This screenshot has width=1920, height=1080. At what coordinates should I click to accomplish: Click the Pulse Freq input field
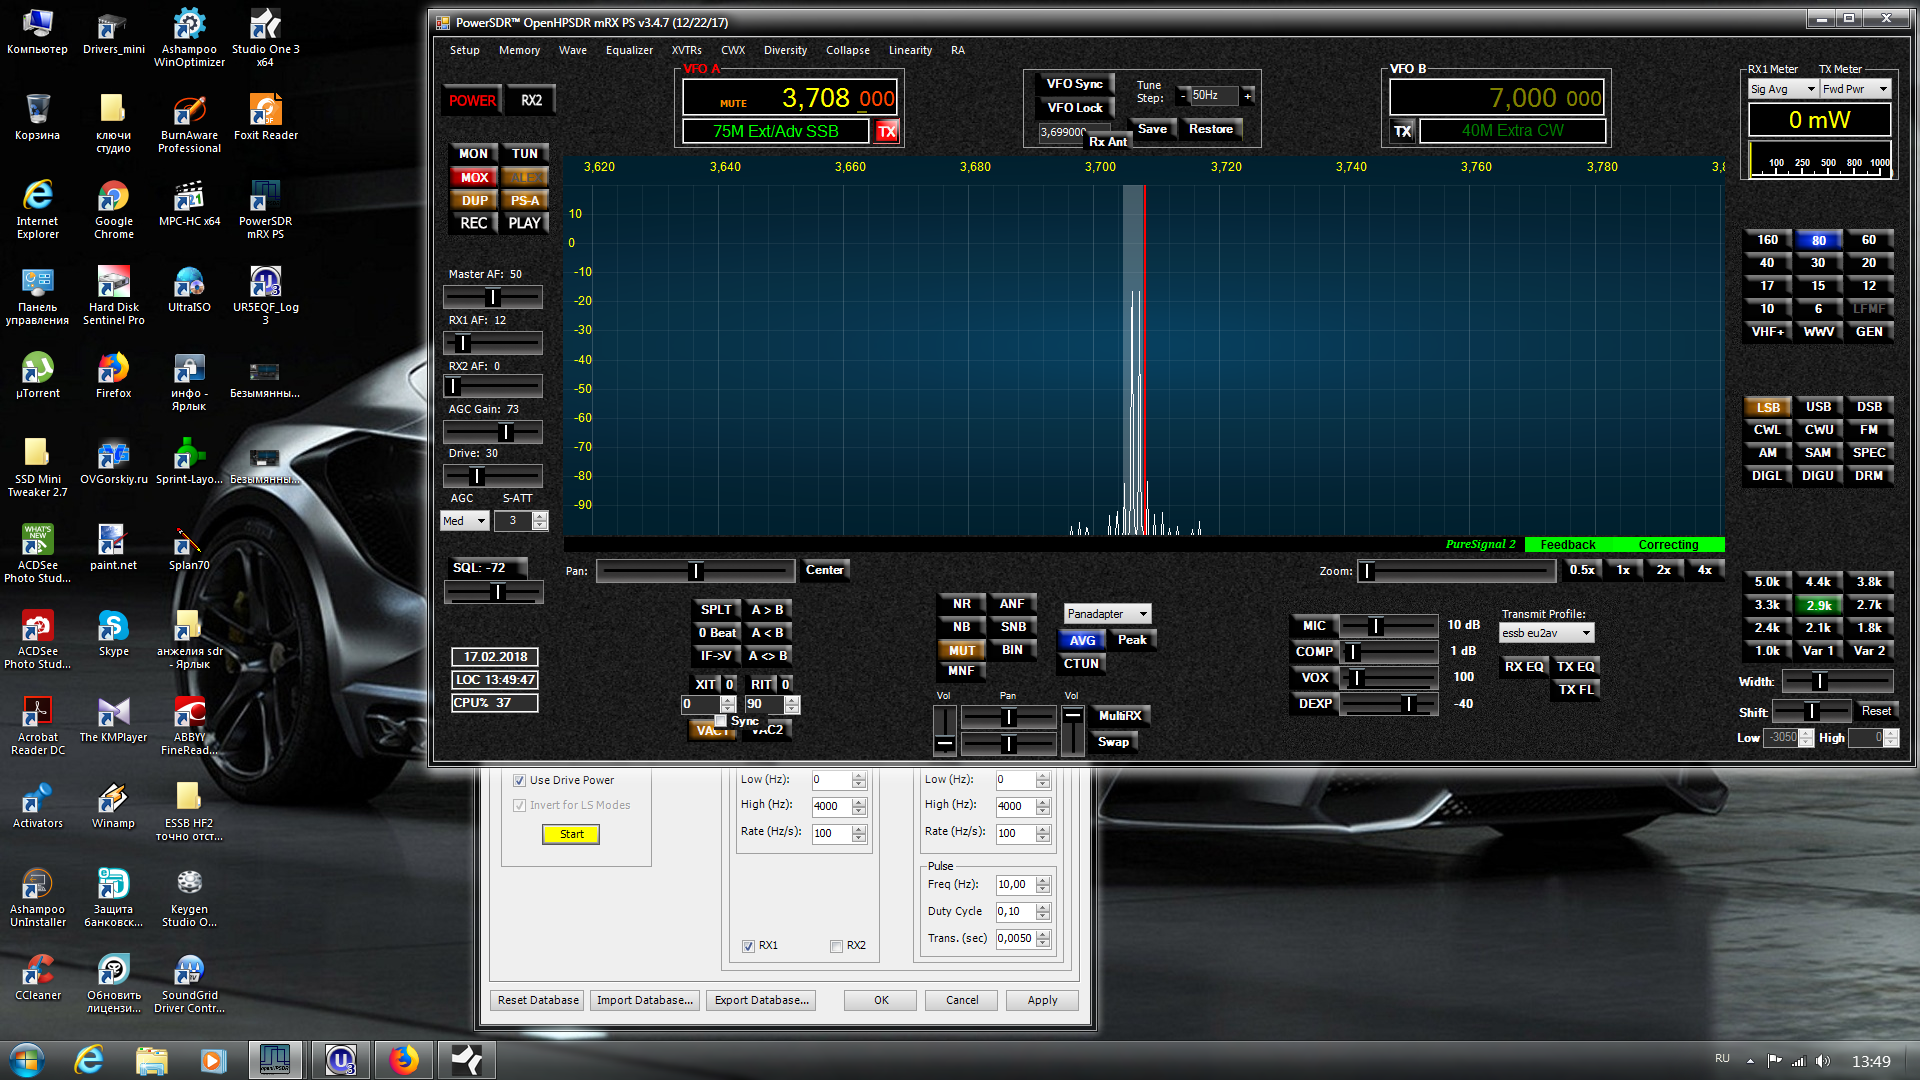click(1014, 884)
